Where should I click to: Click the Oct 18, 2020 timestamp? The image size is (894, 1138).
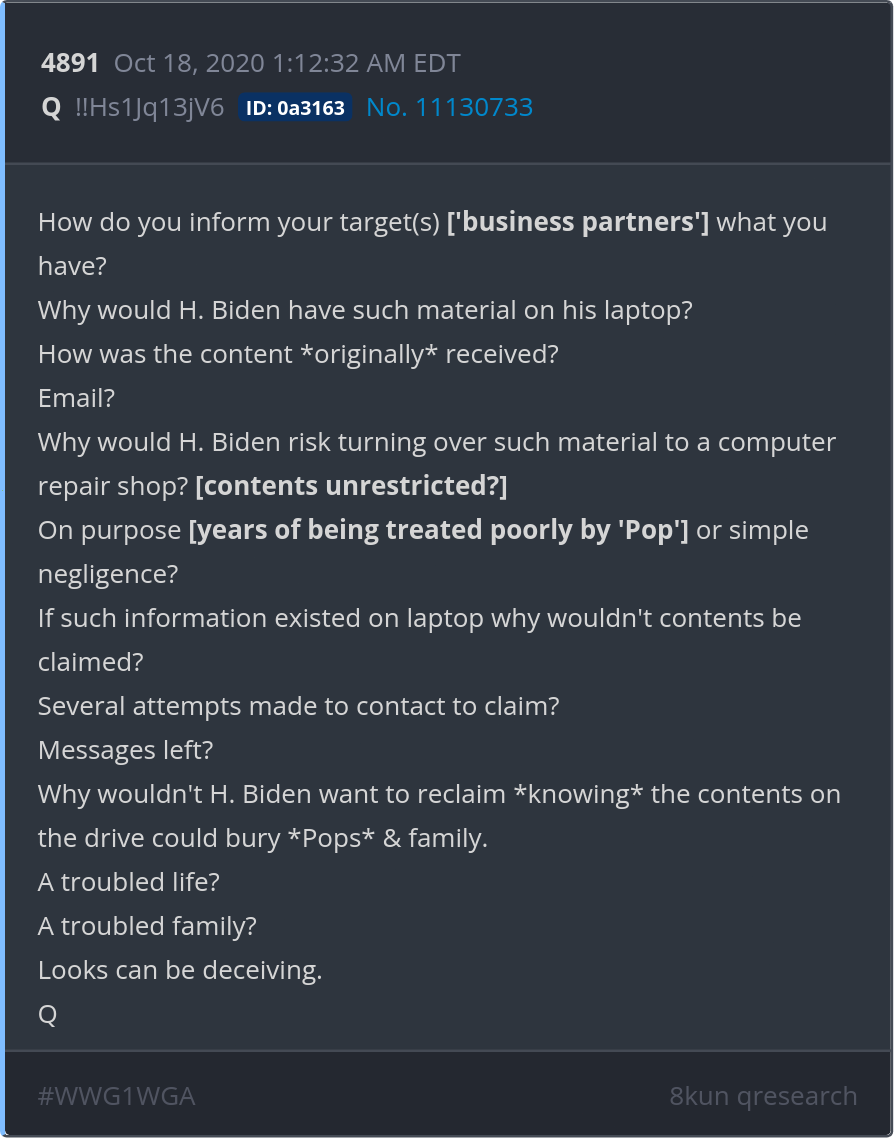pos(287,64)
